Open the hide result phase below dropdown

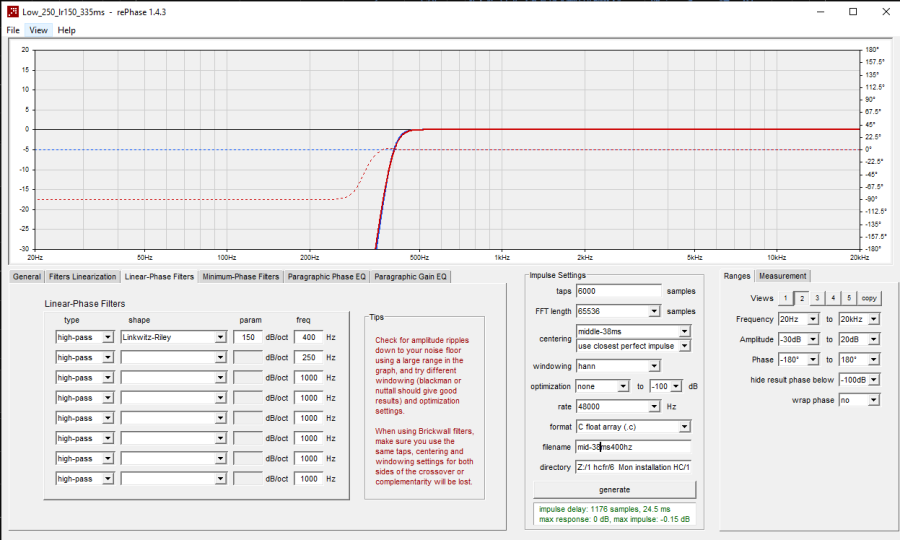(x=859, y=380)
